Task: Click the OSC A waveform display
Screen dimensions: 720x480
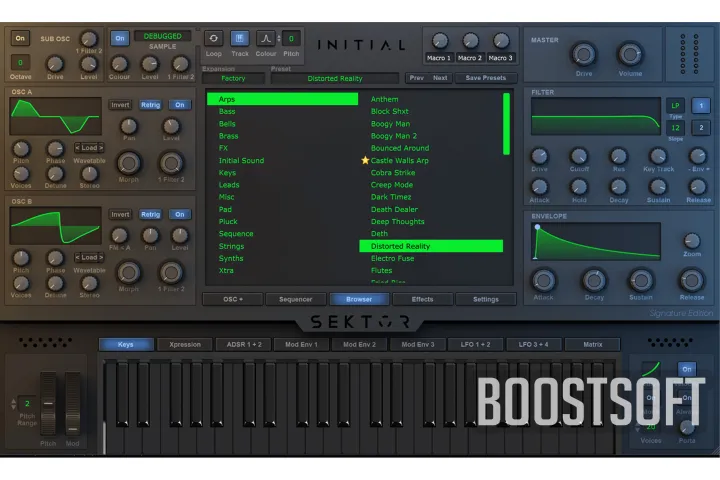Action: tap(56, 116)
